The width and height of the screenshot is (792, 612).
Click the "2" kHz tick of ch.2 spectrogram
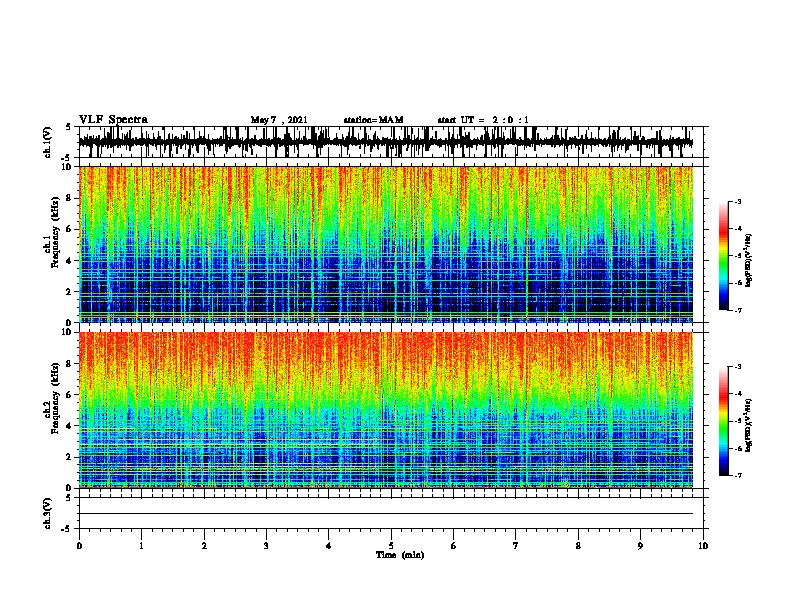point(70,457)
